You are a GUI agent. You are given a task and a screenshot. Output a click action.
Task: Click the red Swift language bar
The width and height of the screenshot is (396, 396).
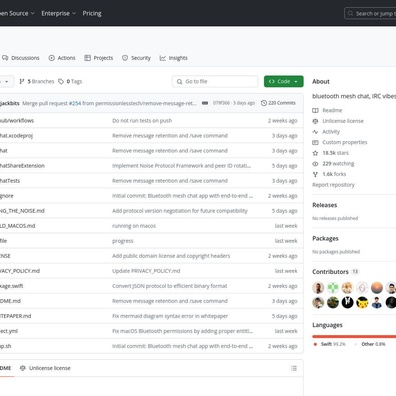point(354,336)
